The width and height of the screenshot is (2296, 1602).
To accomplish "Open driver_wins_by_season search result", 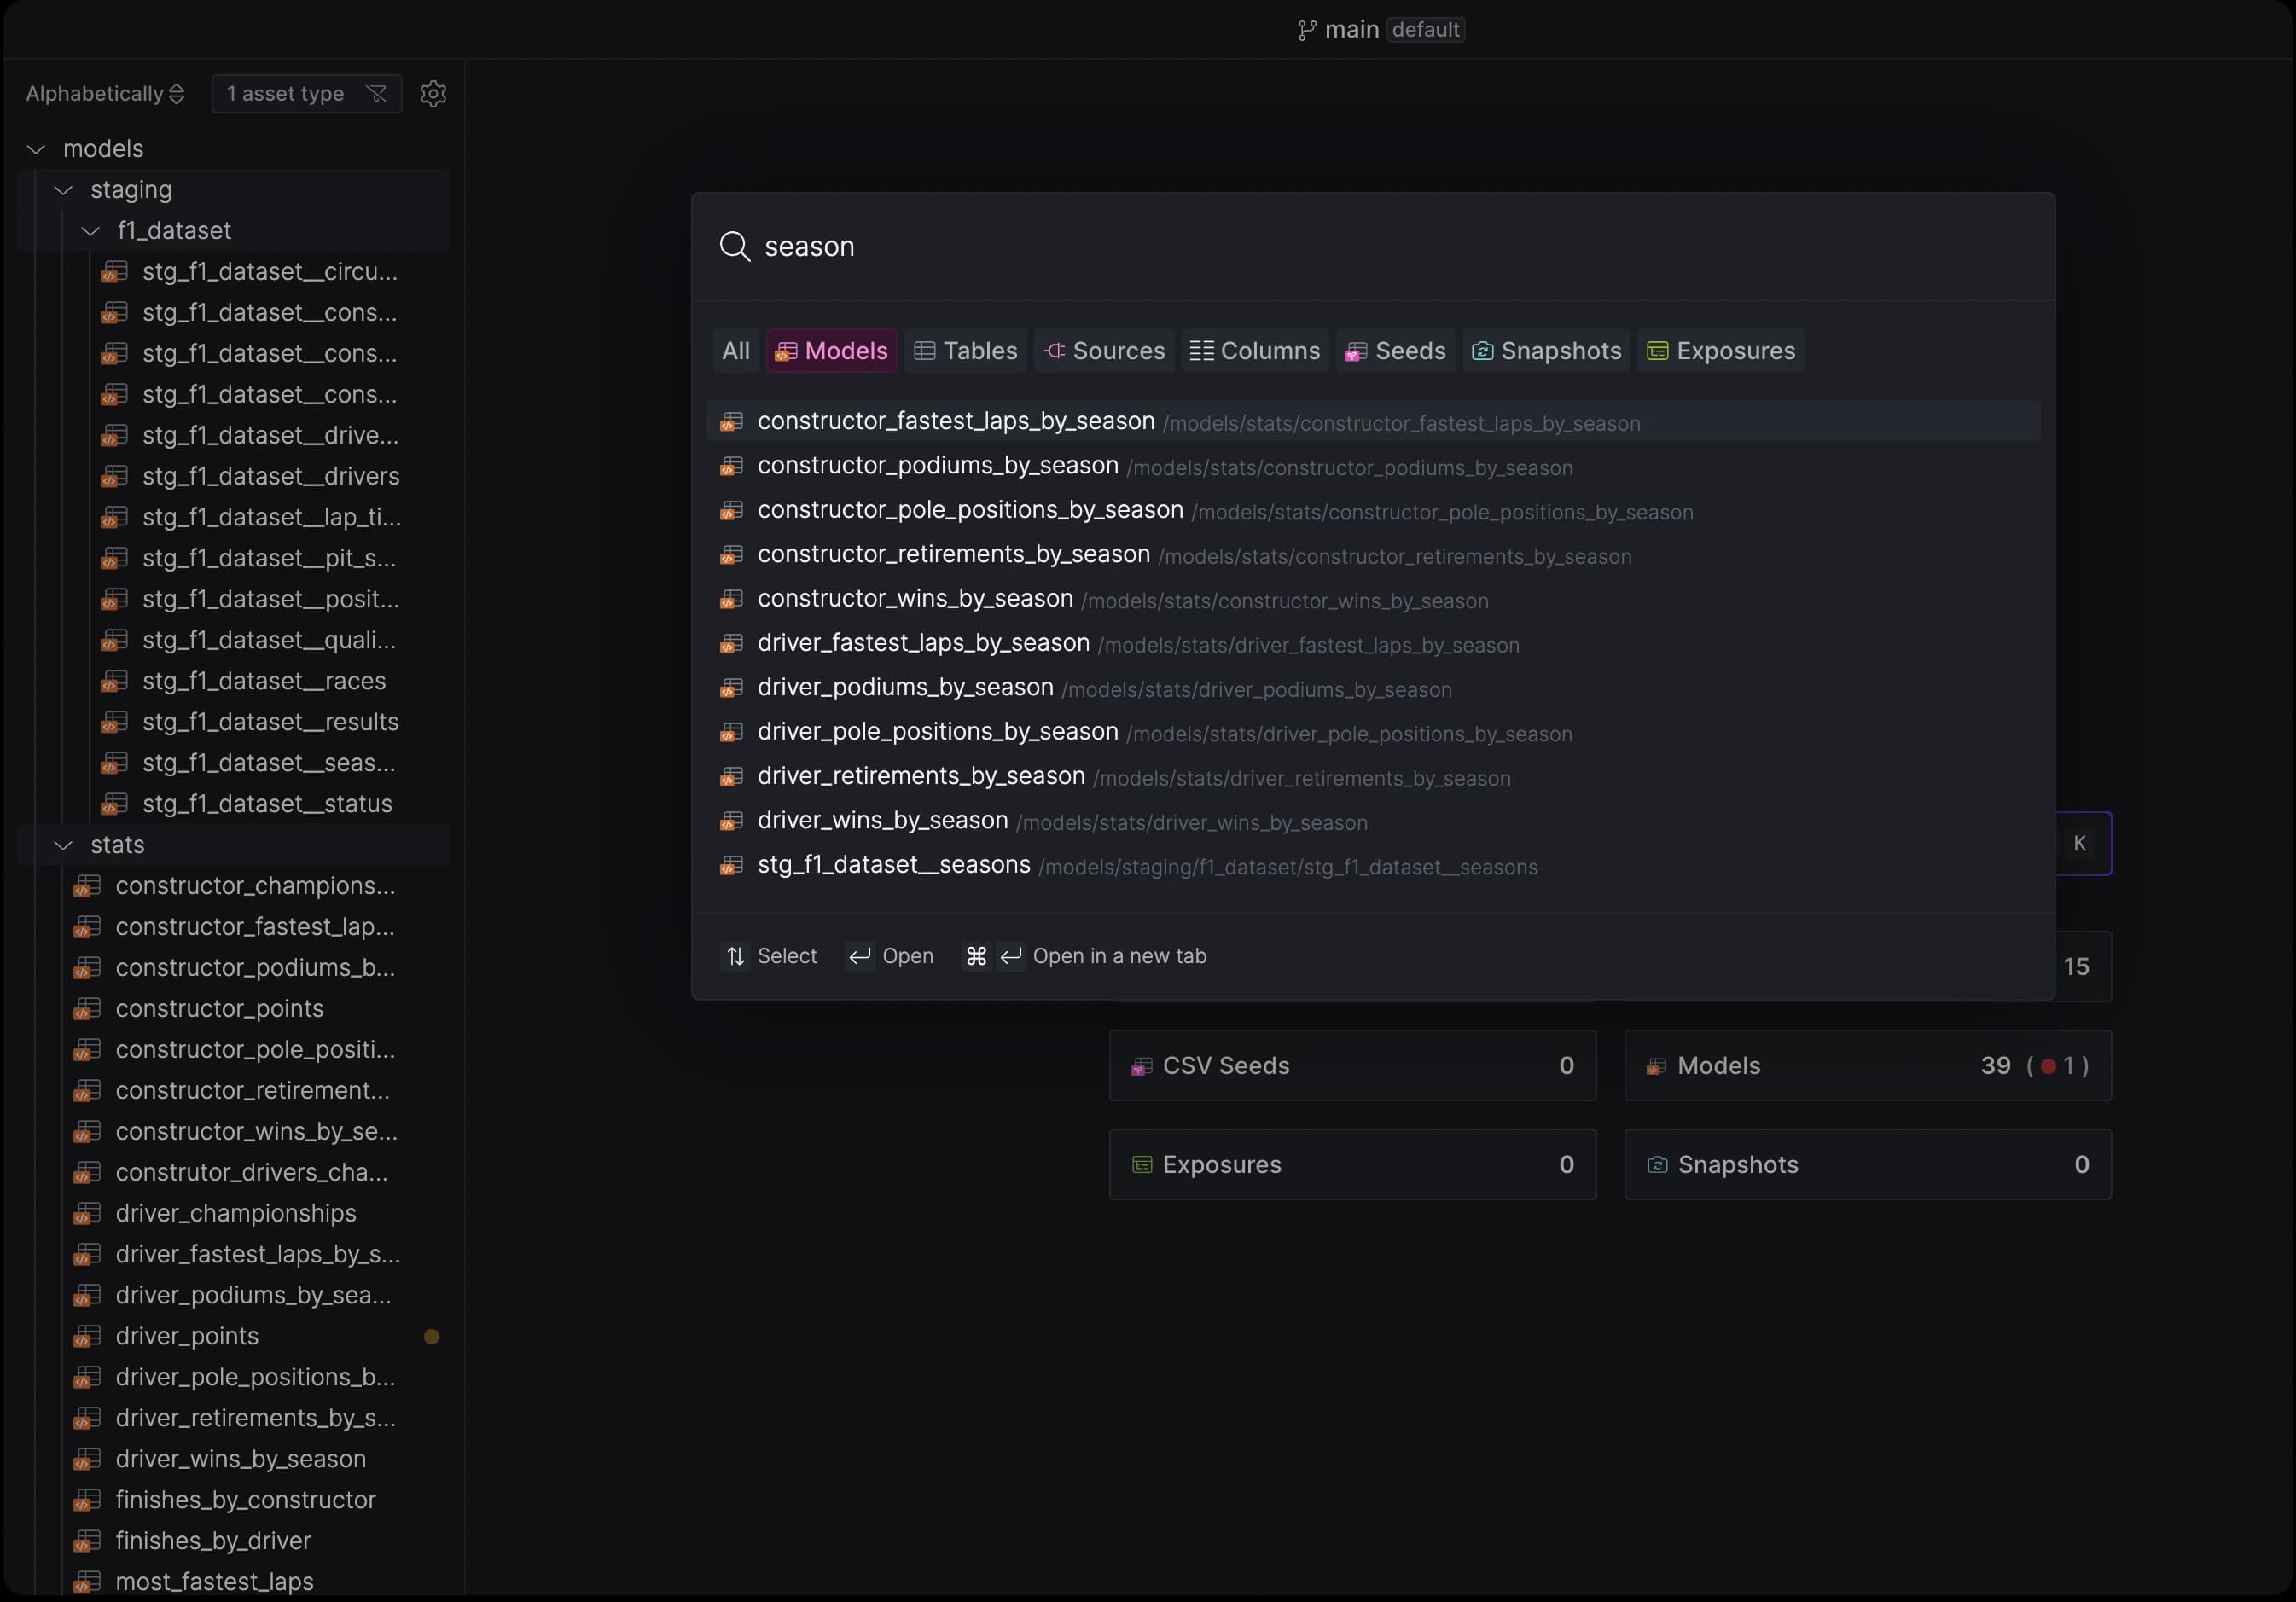I will [x=882, y=821].
